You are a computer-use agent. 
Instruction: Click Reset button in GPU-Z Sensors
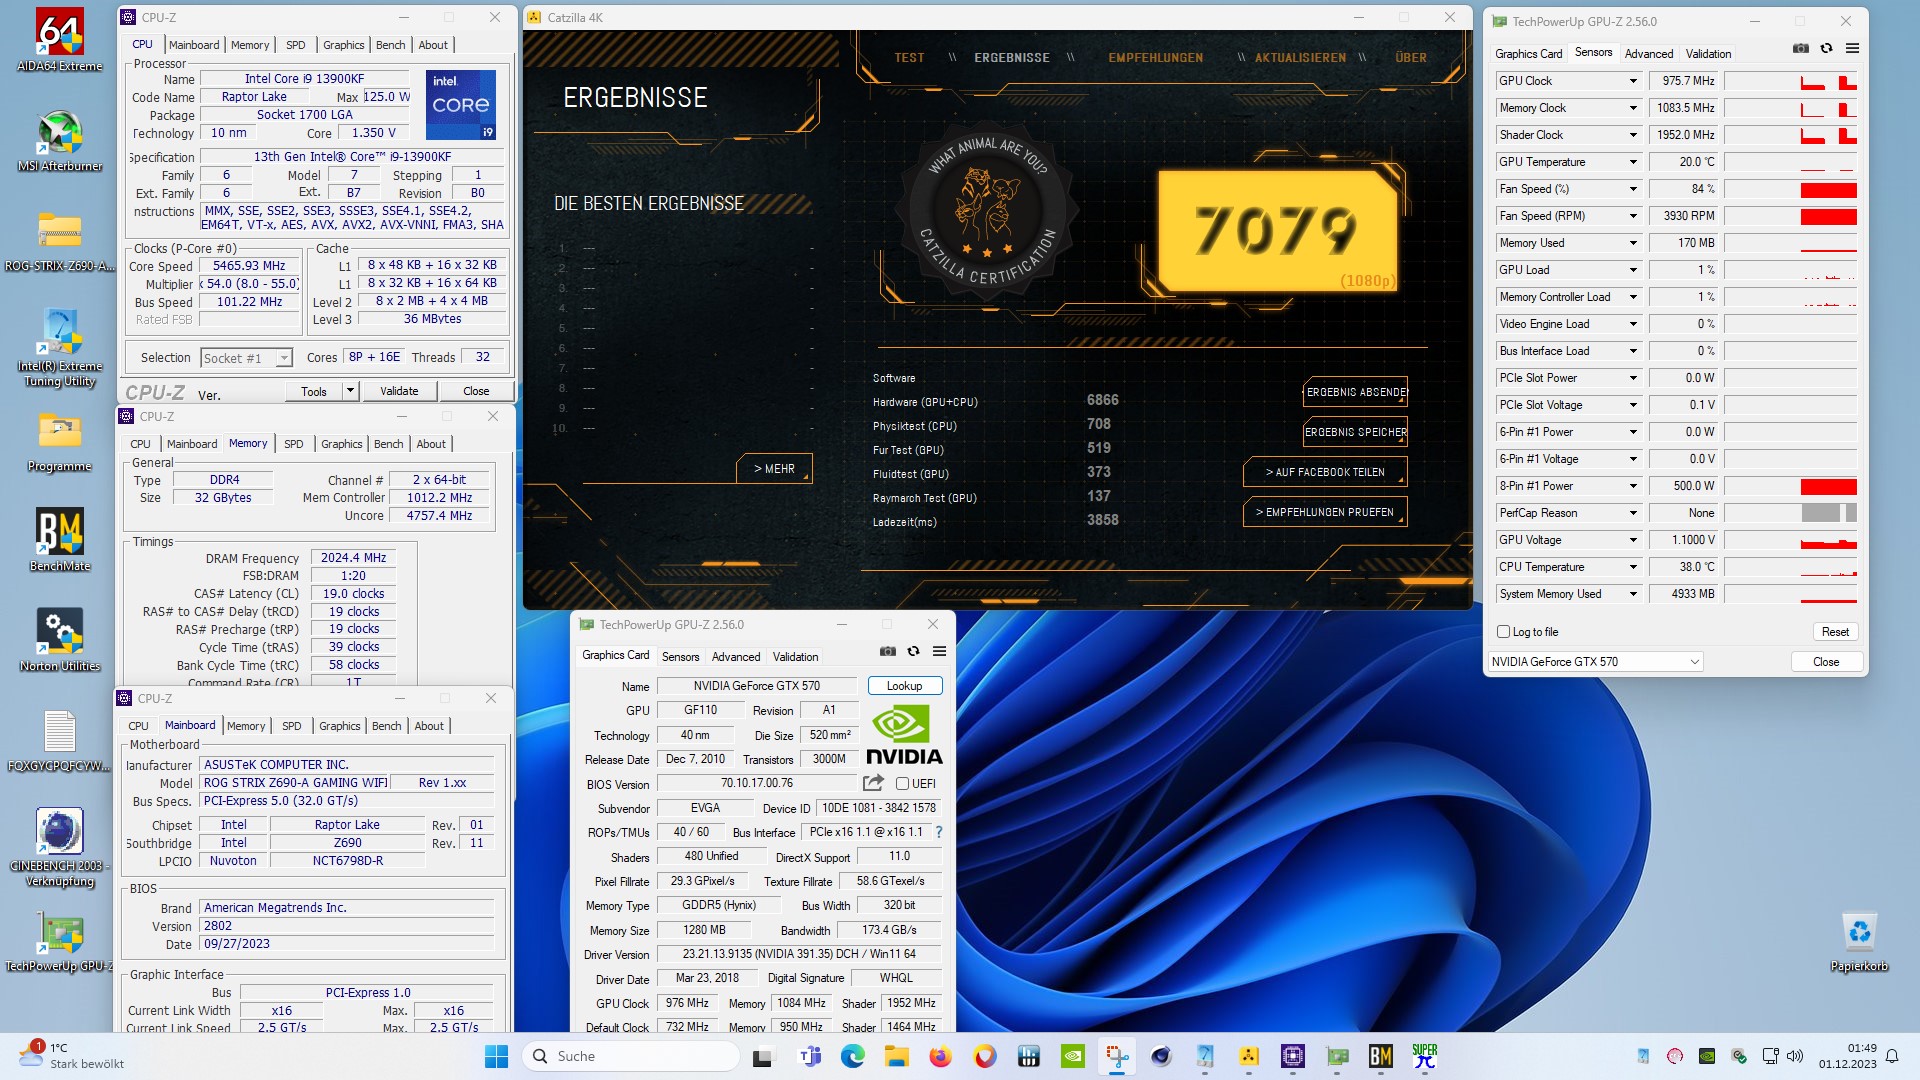(1835, 632)
